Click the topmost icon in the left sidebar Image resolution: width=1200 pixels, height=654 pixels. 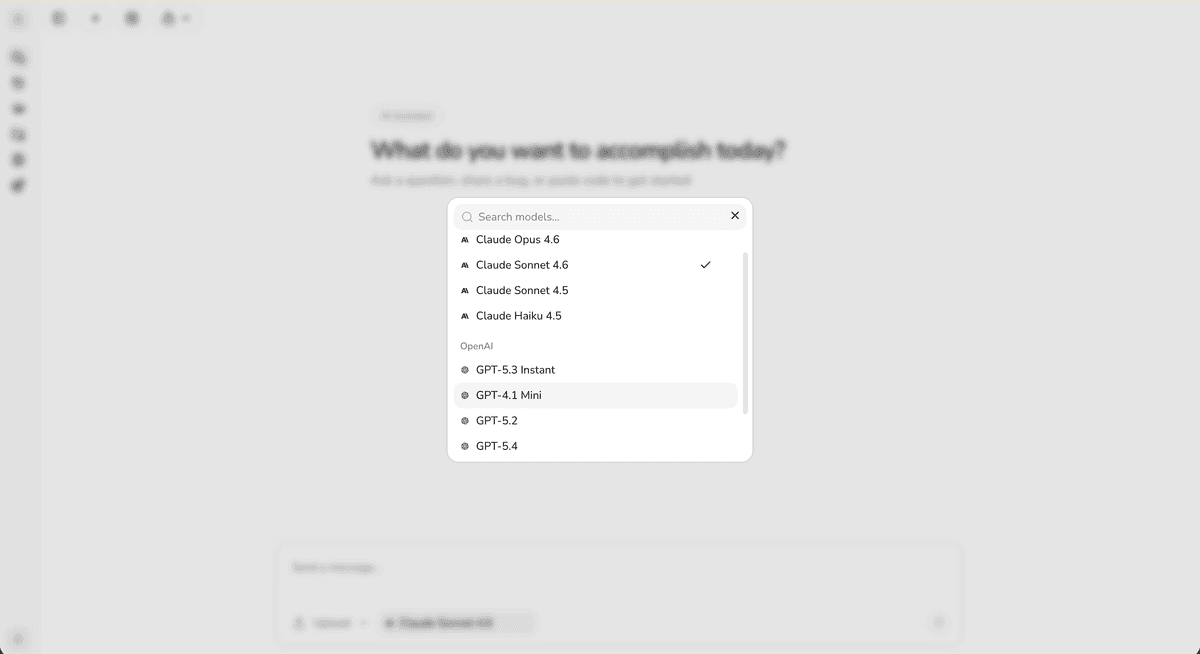pyautogui.click(x=18, y=57)
